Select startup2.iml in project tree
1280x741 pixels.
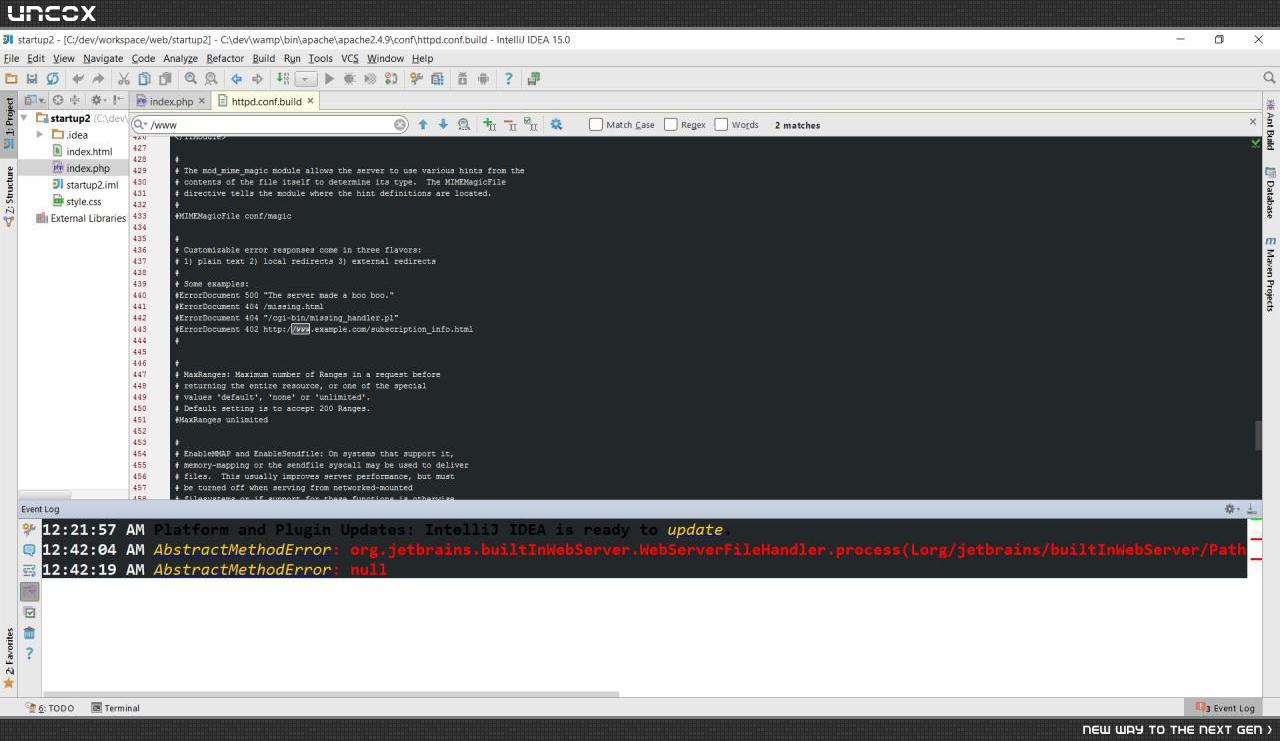(85, 185)
